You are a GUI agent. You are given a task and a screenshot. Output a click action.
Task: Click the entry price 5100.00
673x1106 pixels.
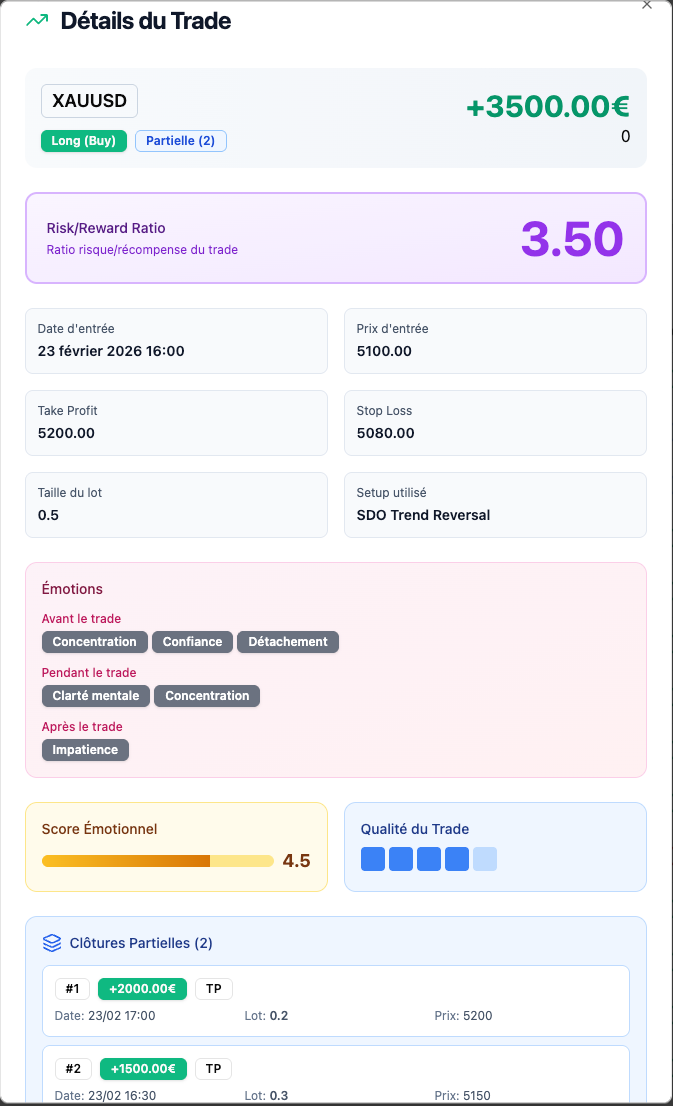tap(384, 351)
